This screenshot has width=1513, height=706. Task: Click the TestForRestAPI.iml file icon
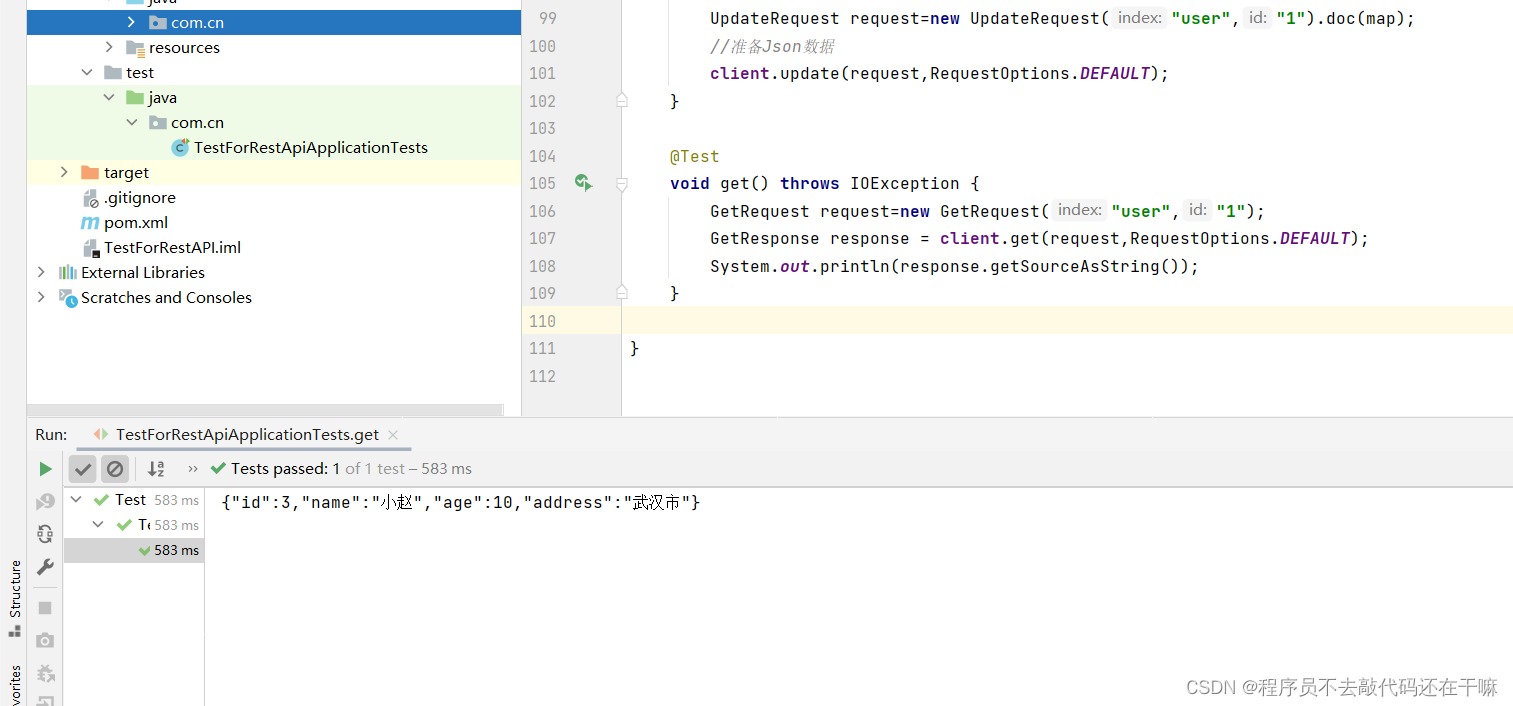click(90, 248)
